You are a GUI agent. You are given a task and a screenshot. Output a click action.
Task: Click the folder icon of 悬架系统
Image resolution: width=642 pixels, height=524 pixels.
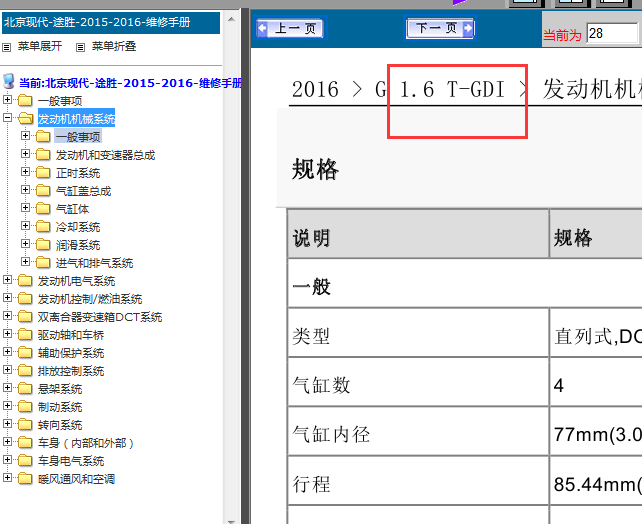pyautogui.click(x=25, y=388)
